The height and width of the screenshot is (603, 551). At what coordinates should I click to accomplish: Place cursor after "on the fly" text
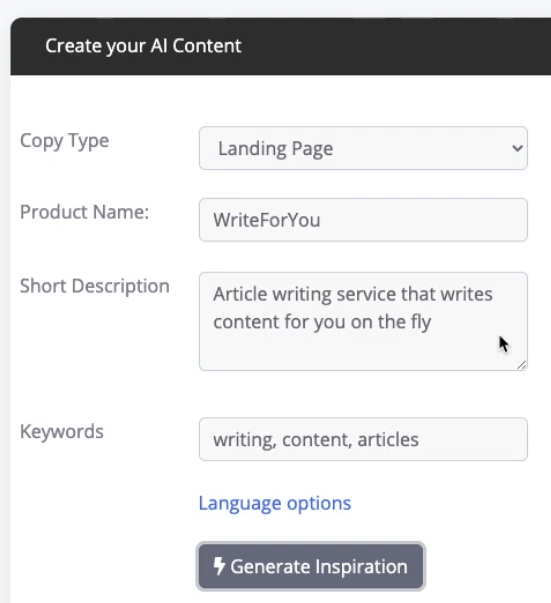[x=432, y=322]
